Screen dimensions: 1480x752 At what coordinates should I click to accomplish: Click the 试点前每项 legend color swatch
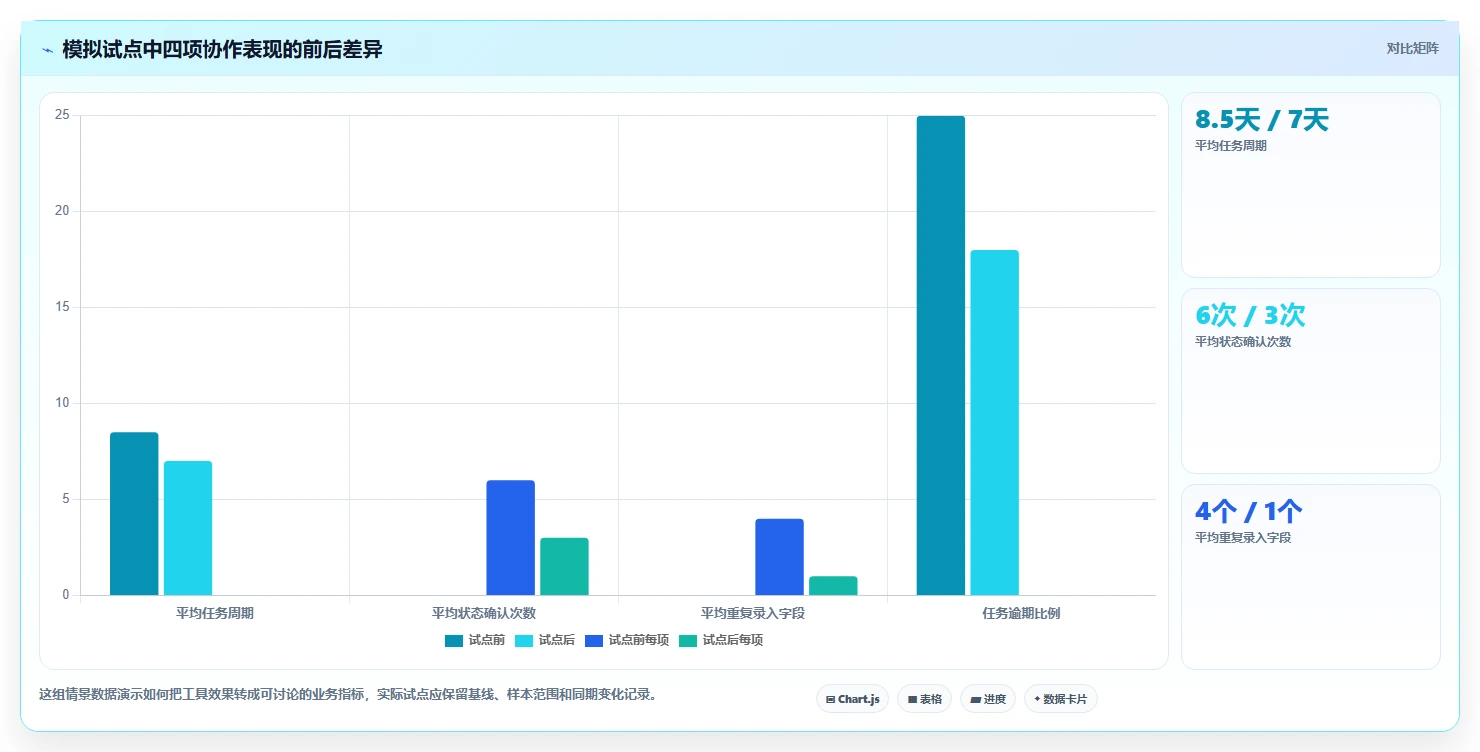pos(594,640)
